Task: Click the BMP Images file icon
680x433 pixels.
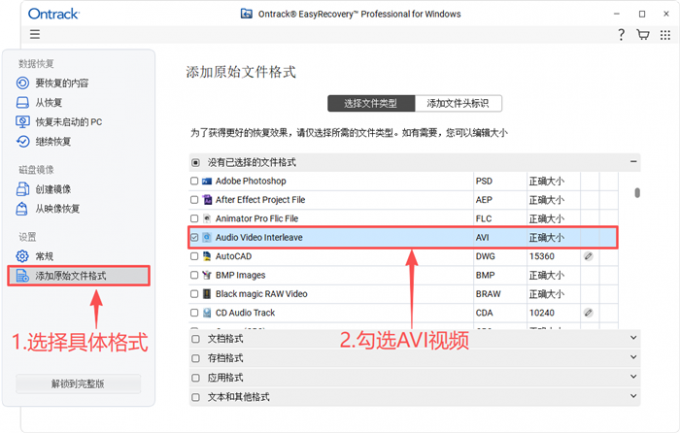Action: coord(207,275)
